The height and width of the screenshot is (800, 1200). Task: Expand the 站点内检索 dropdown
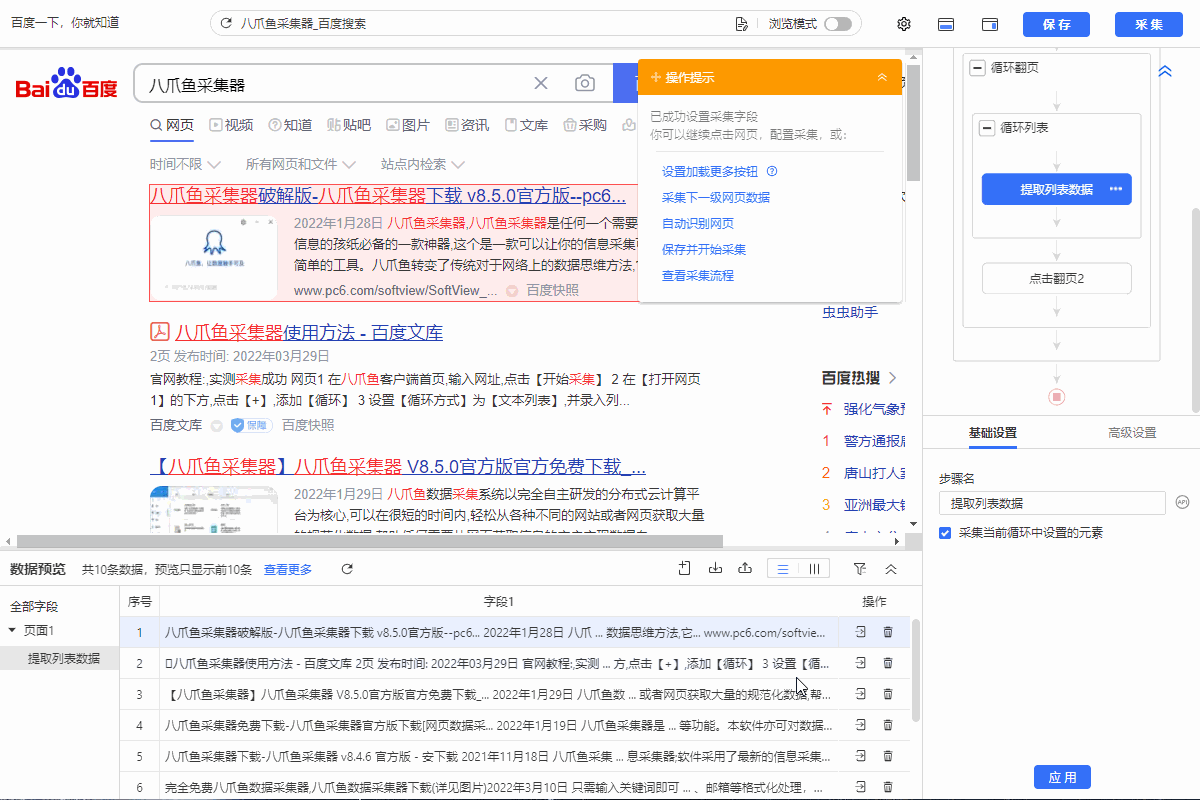pos(423,164)
